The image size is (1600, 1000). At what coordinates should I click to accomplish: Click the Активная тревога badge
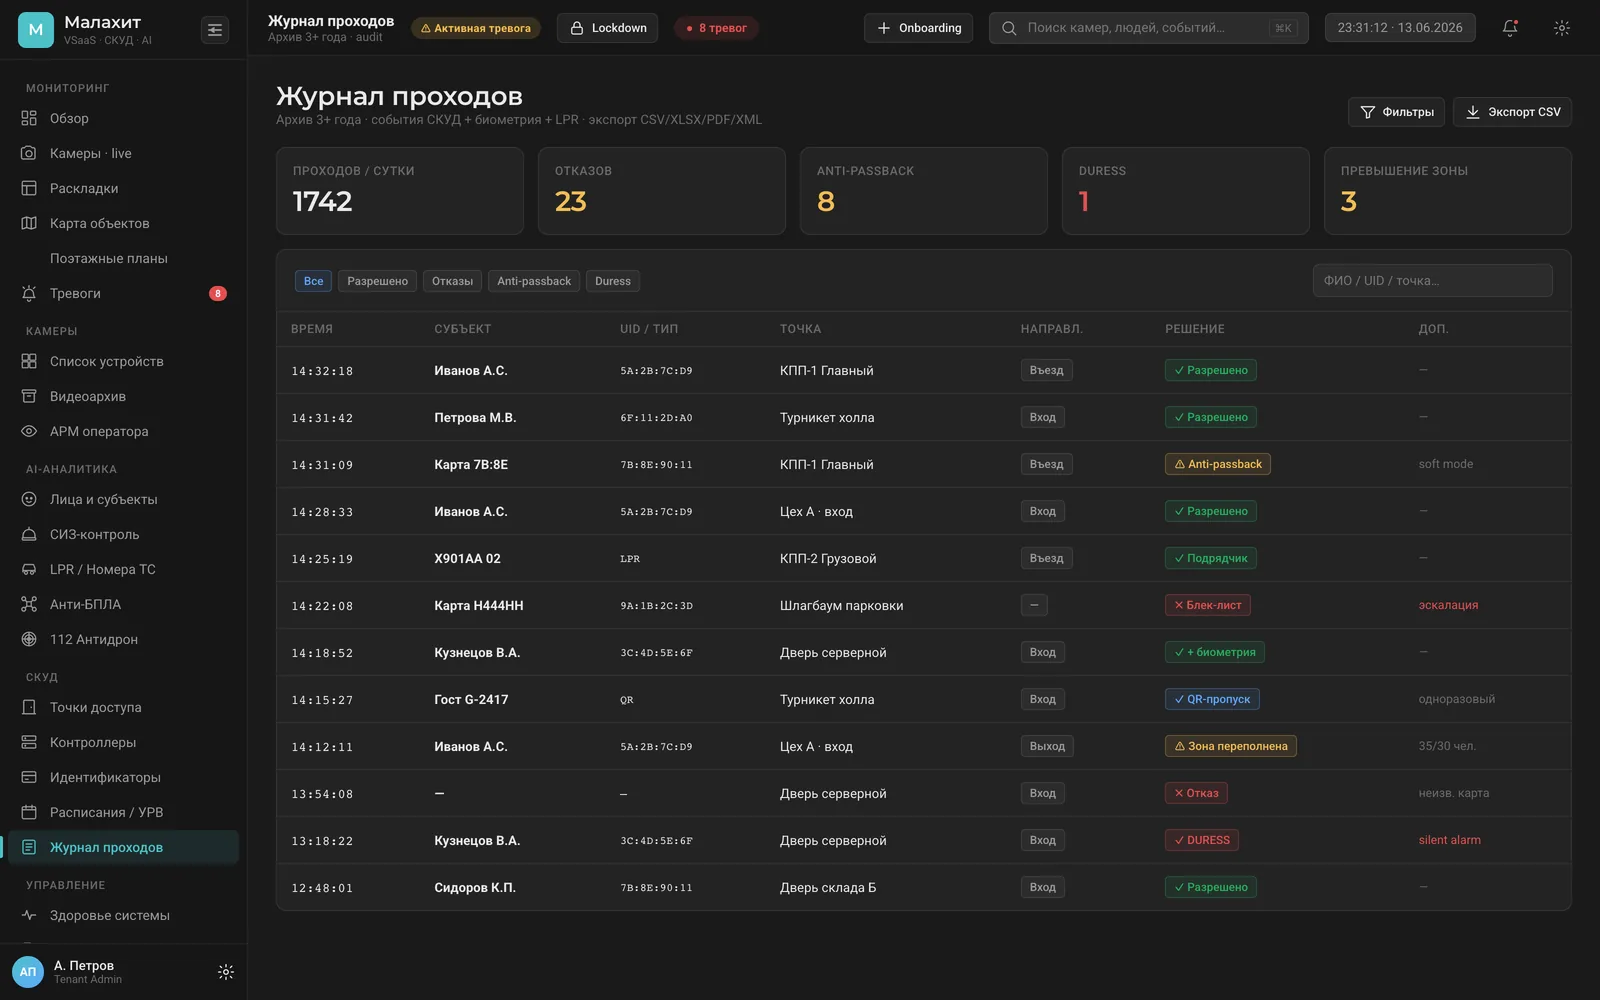coord(476,28)
